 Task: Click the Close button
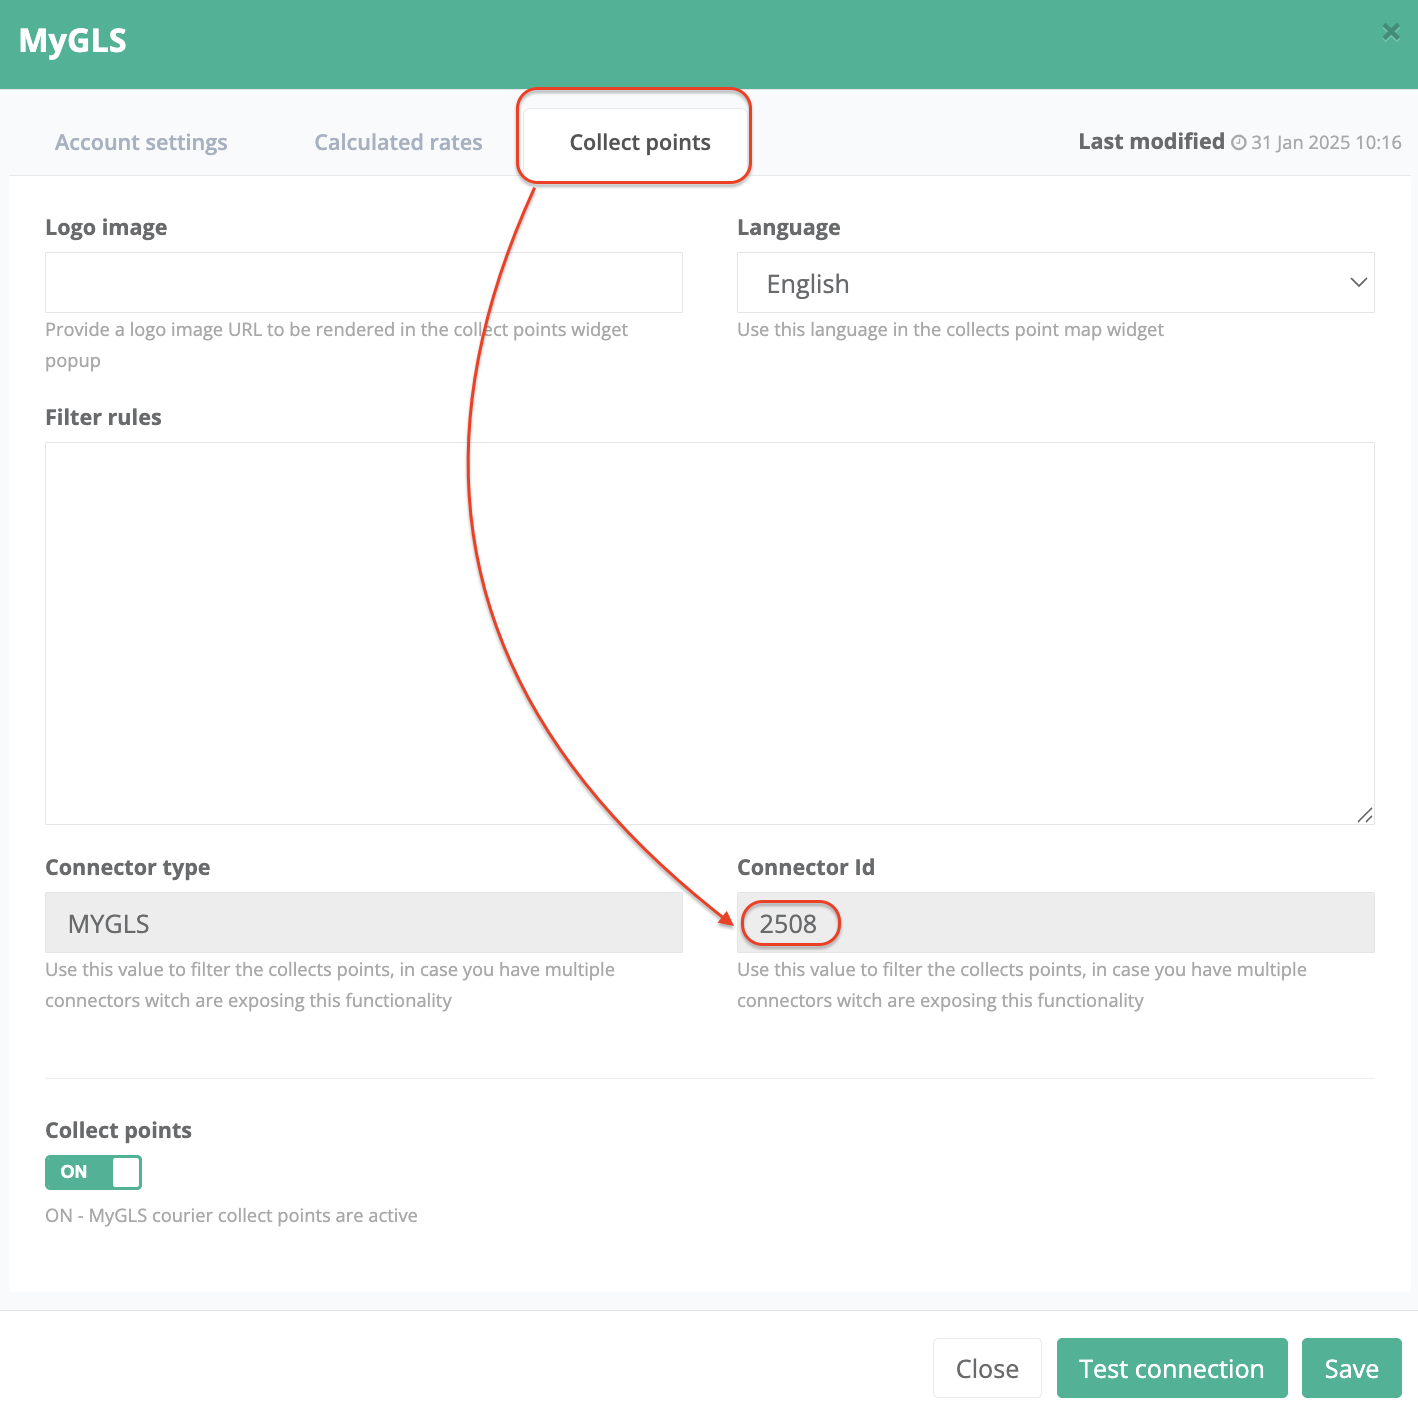click(987, 1368)
